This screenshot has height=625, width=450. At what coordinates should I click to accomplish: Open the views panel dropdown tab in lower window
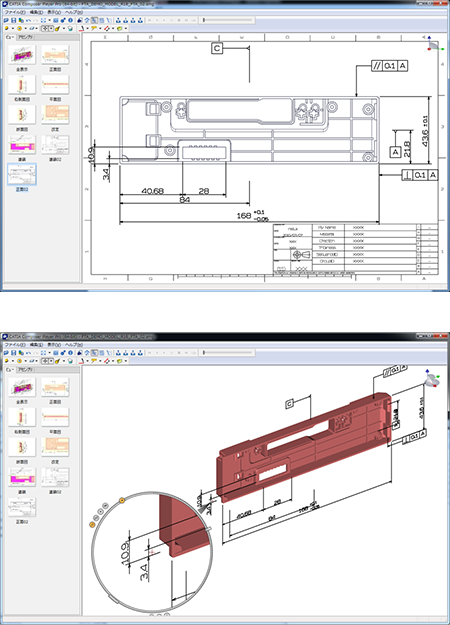point(10,369)
